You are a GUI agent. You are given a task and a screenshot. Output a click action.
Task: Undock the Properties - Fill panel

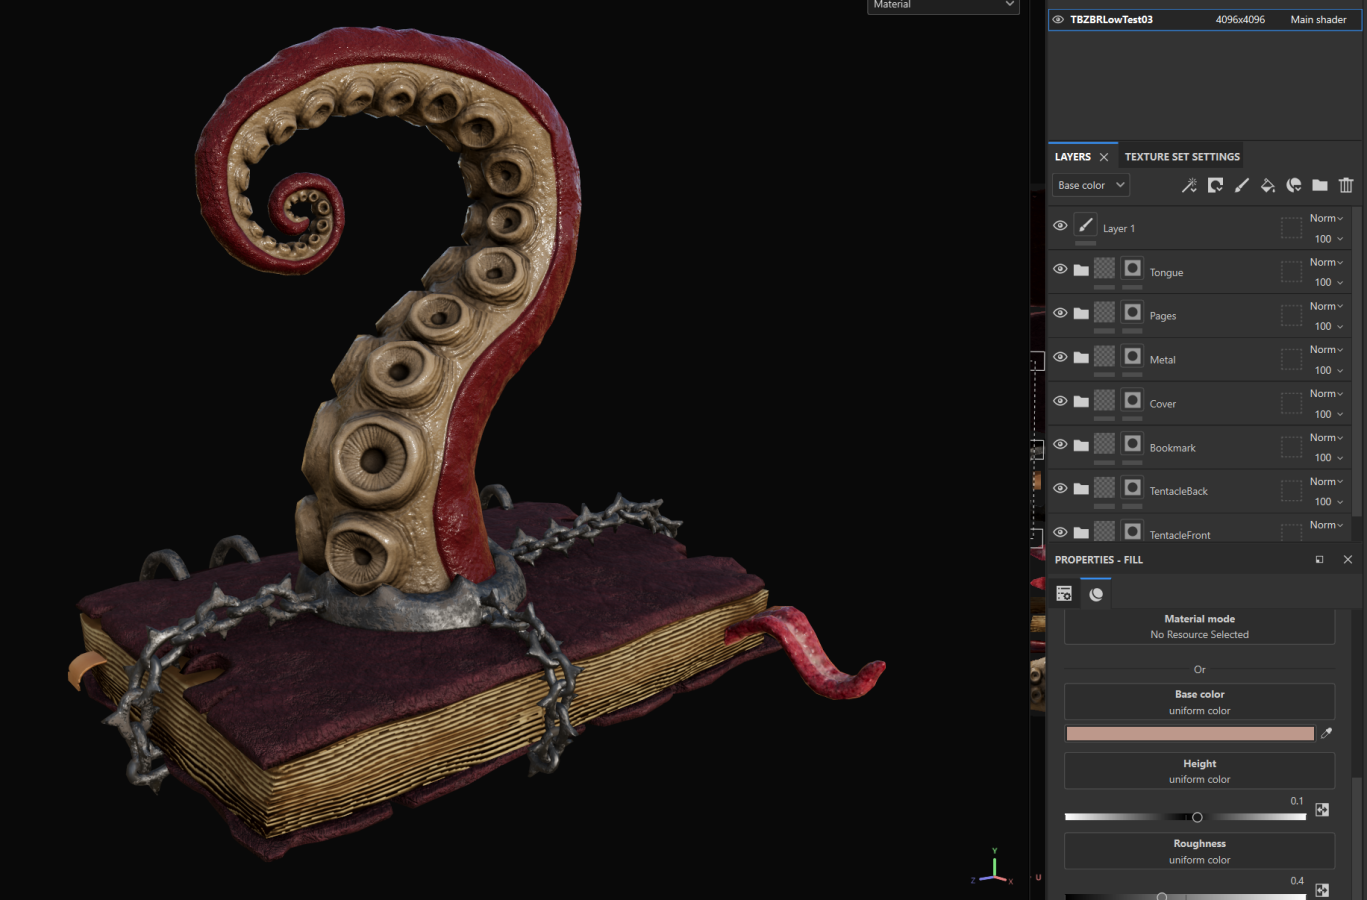1319,560
